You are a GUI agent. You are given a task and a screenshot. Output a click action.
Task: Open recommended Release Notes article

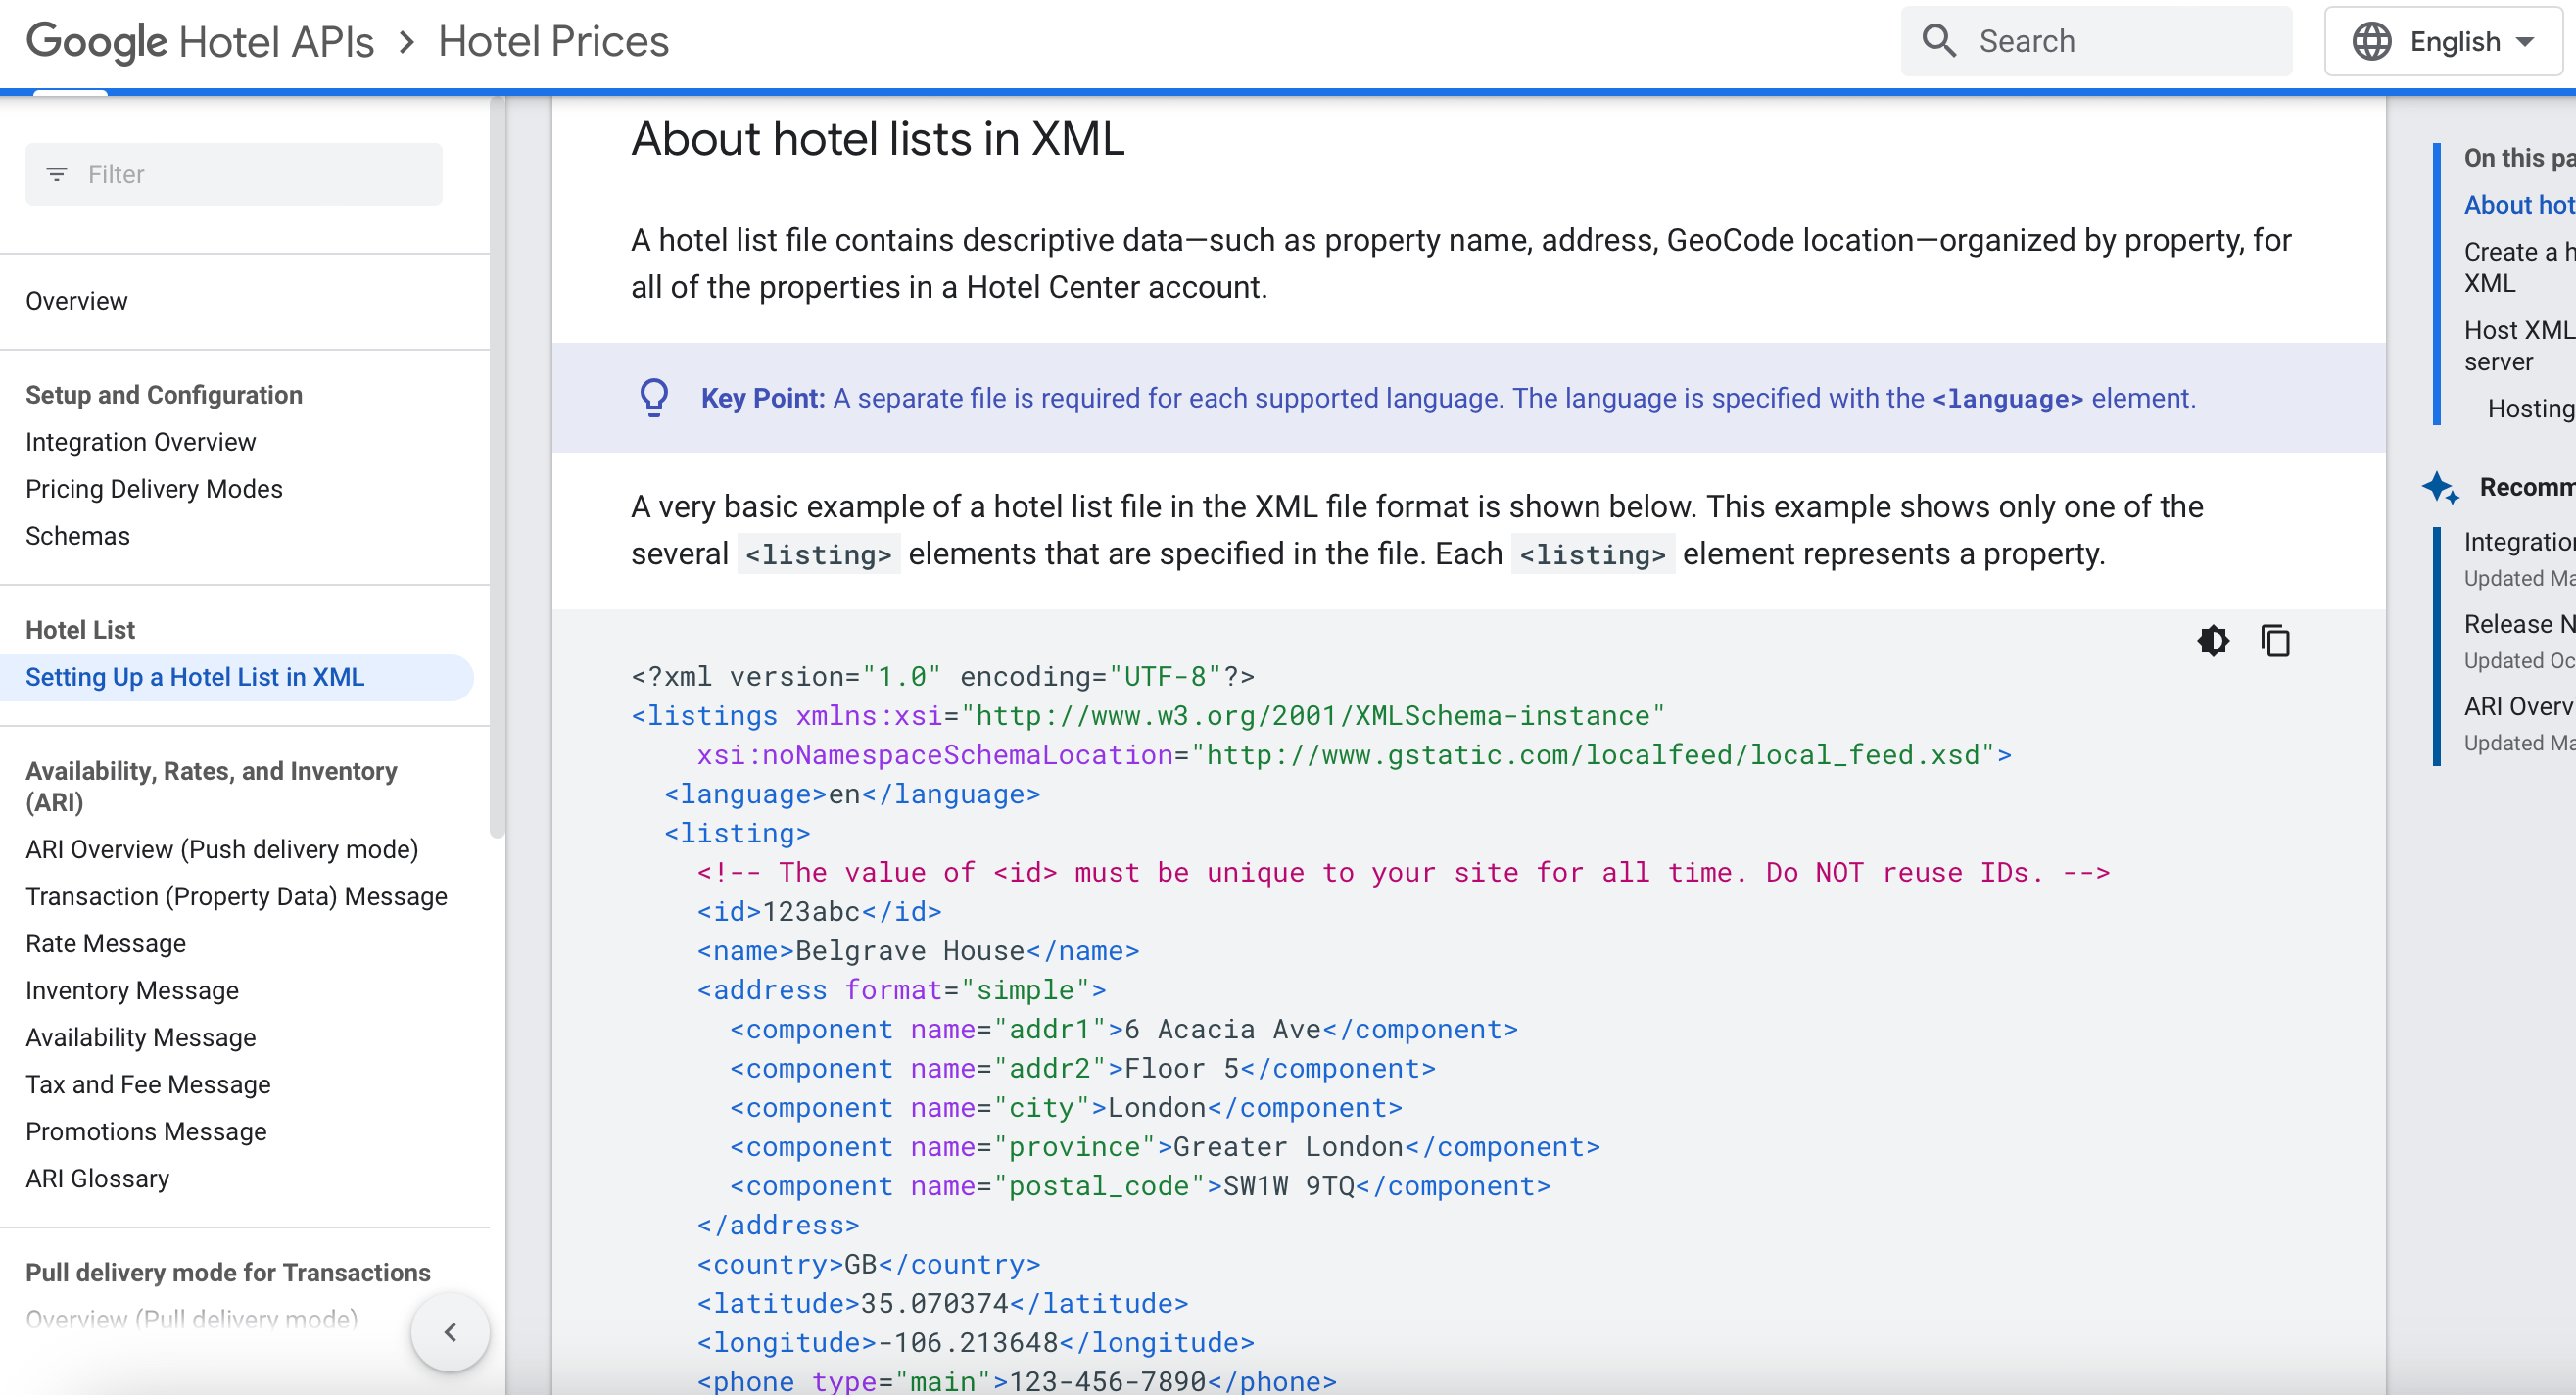(x=2519, y=624)
